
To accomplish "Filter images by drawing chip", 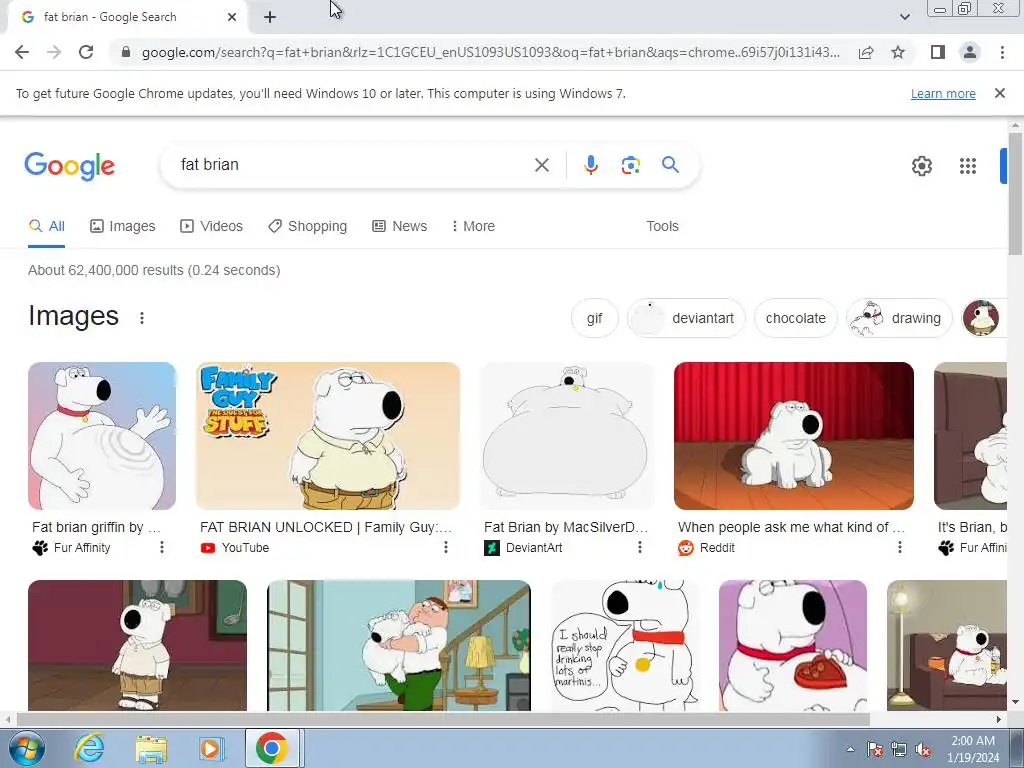I will coord(899,318).
